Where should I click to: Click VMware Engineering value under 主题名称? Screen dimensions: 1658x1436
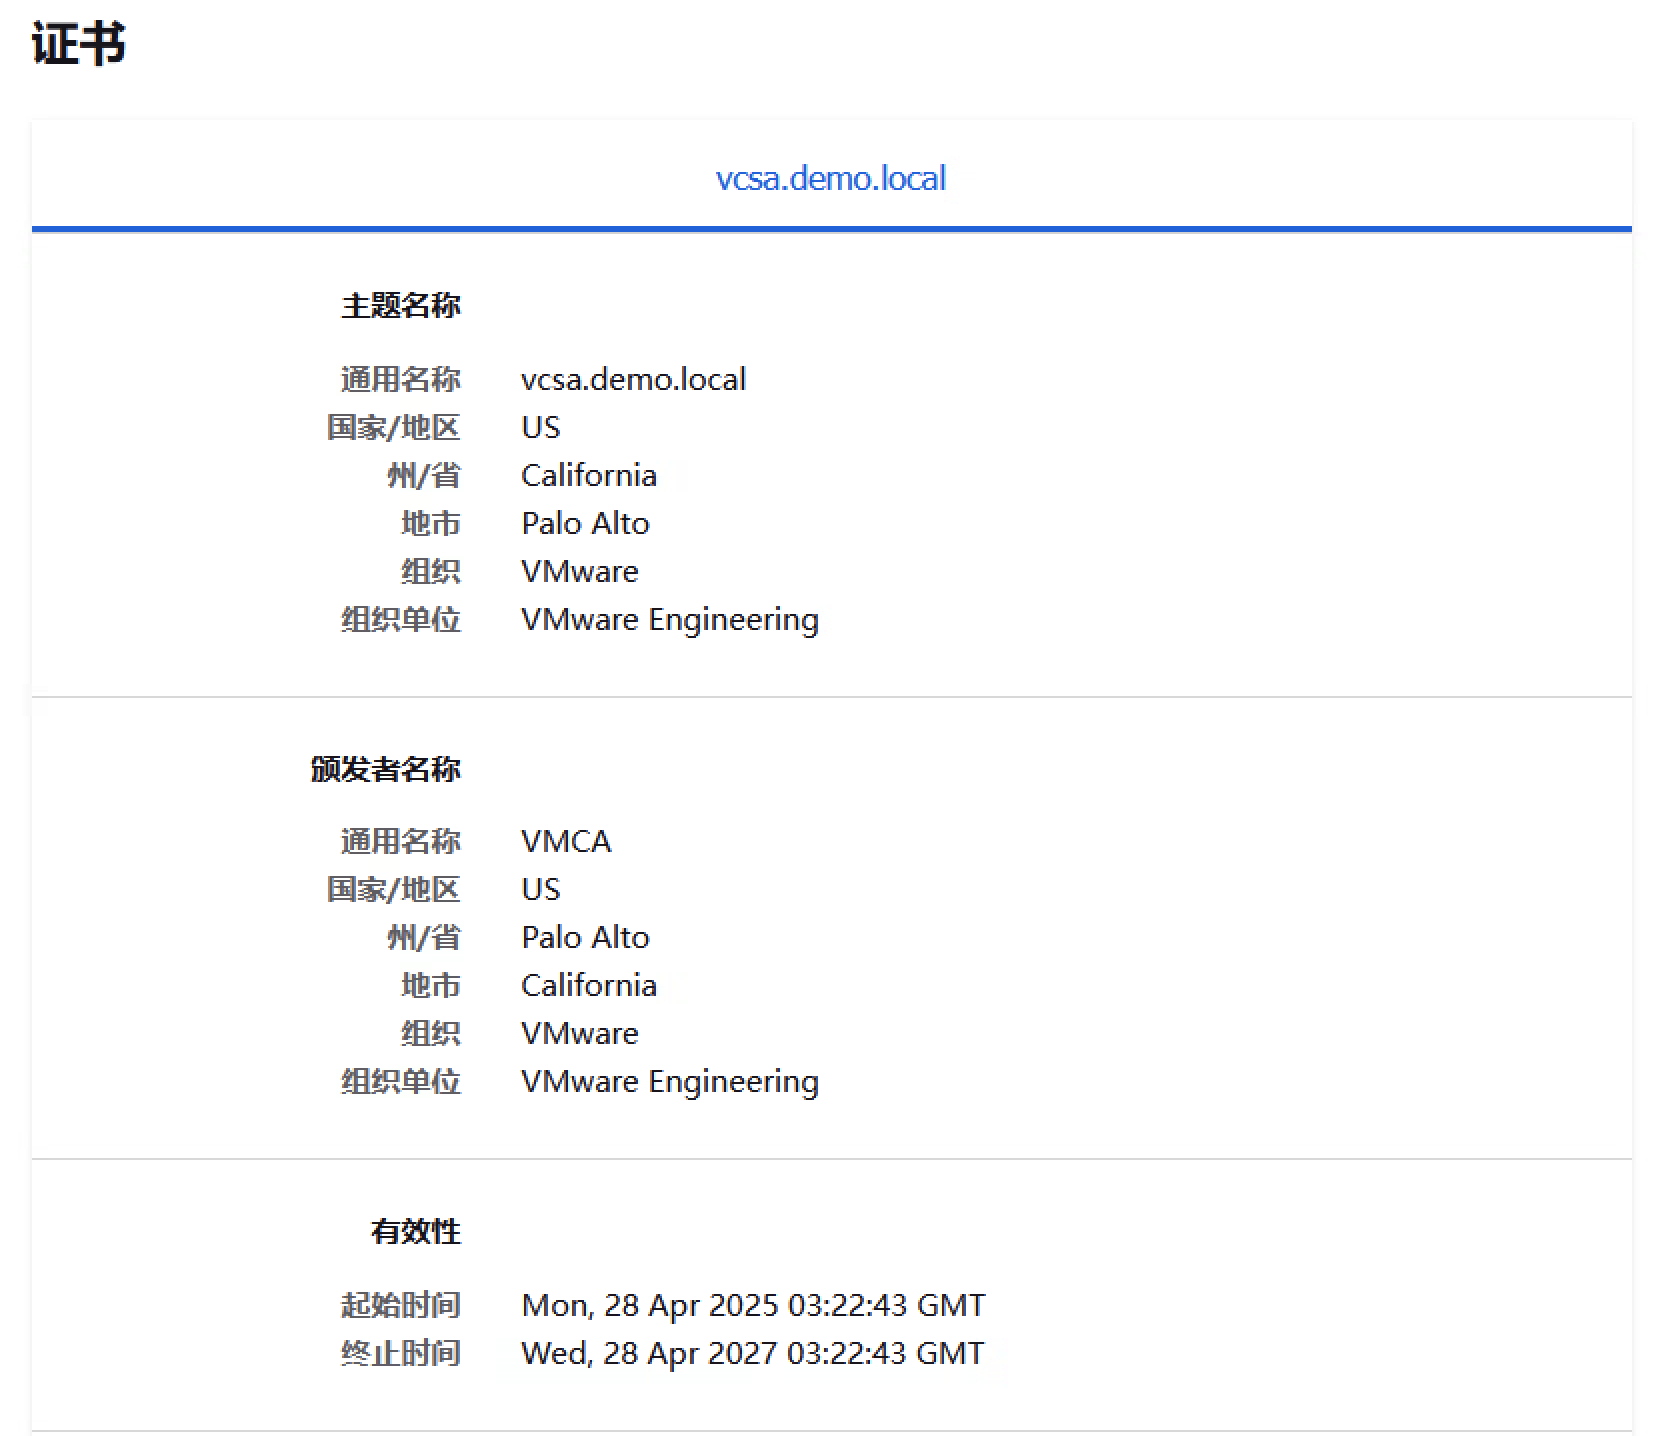[669, 619]
